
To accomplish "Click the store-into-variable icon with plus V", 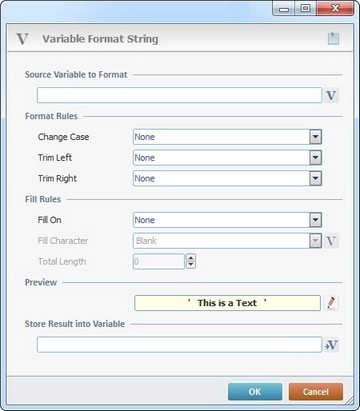I will click(331, 345).
